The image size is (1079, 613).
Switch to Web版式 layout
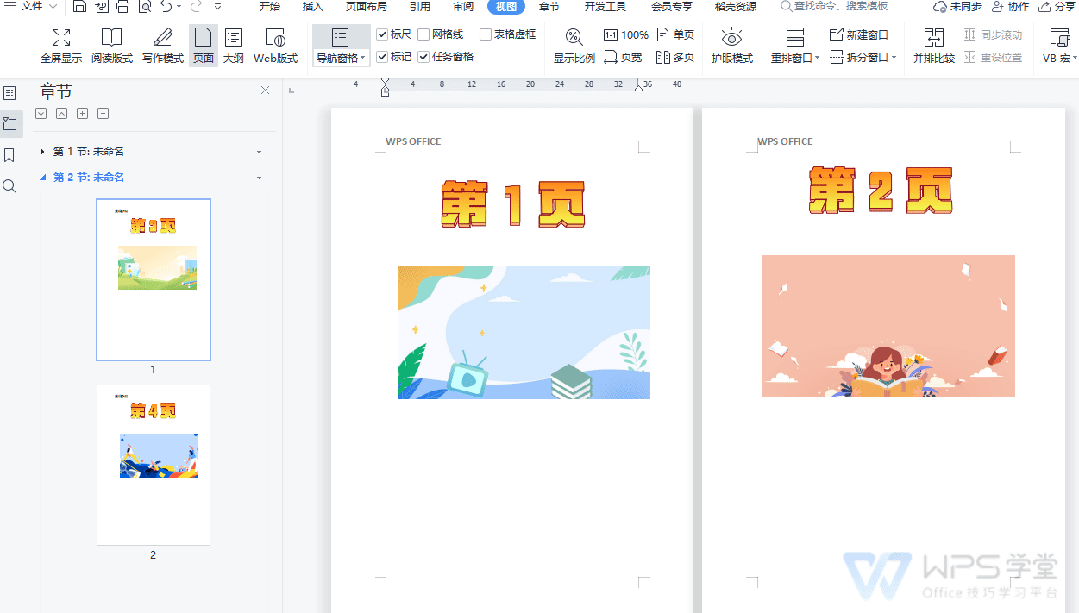(275, 45)
